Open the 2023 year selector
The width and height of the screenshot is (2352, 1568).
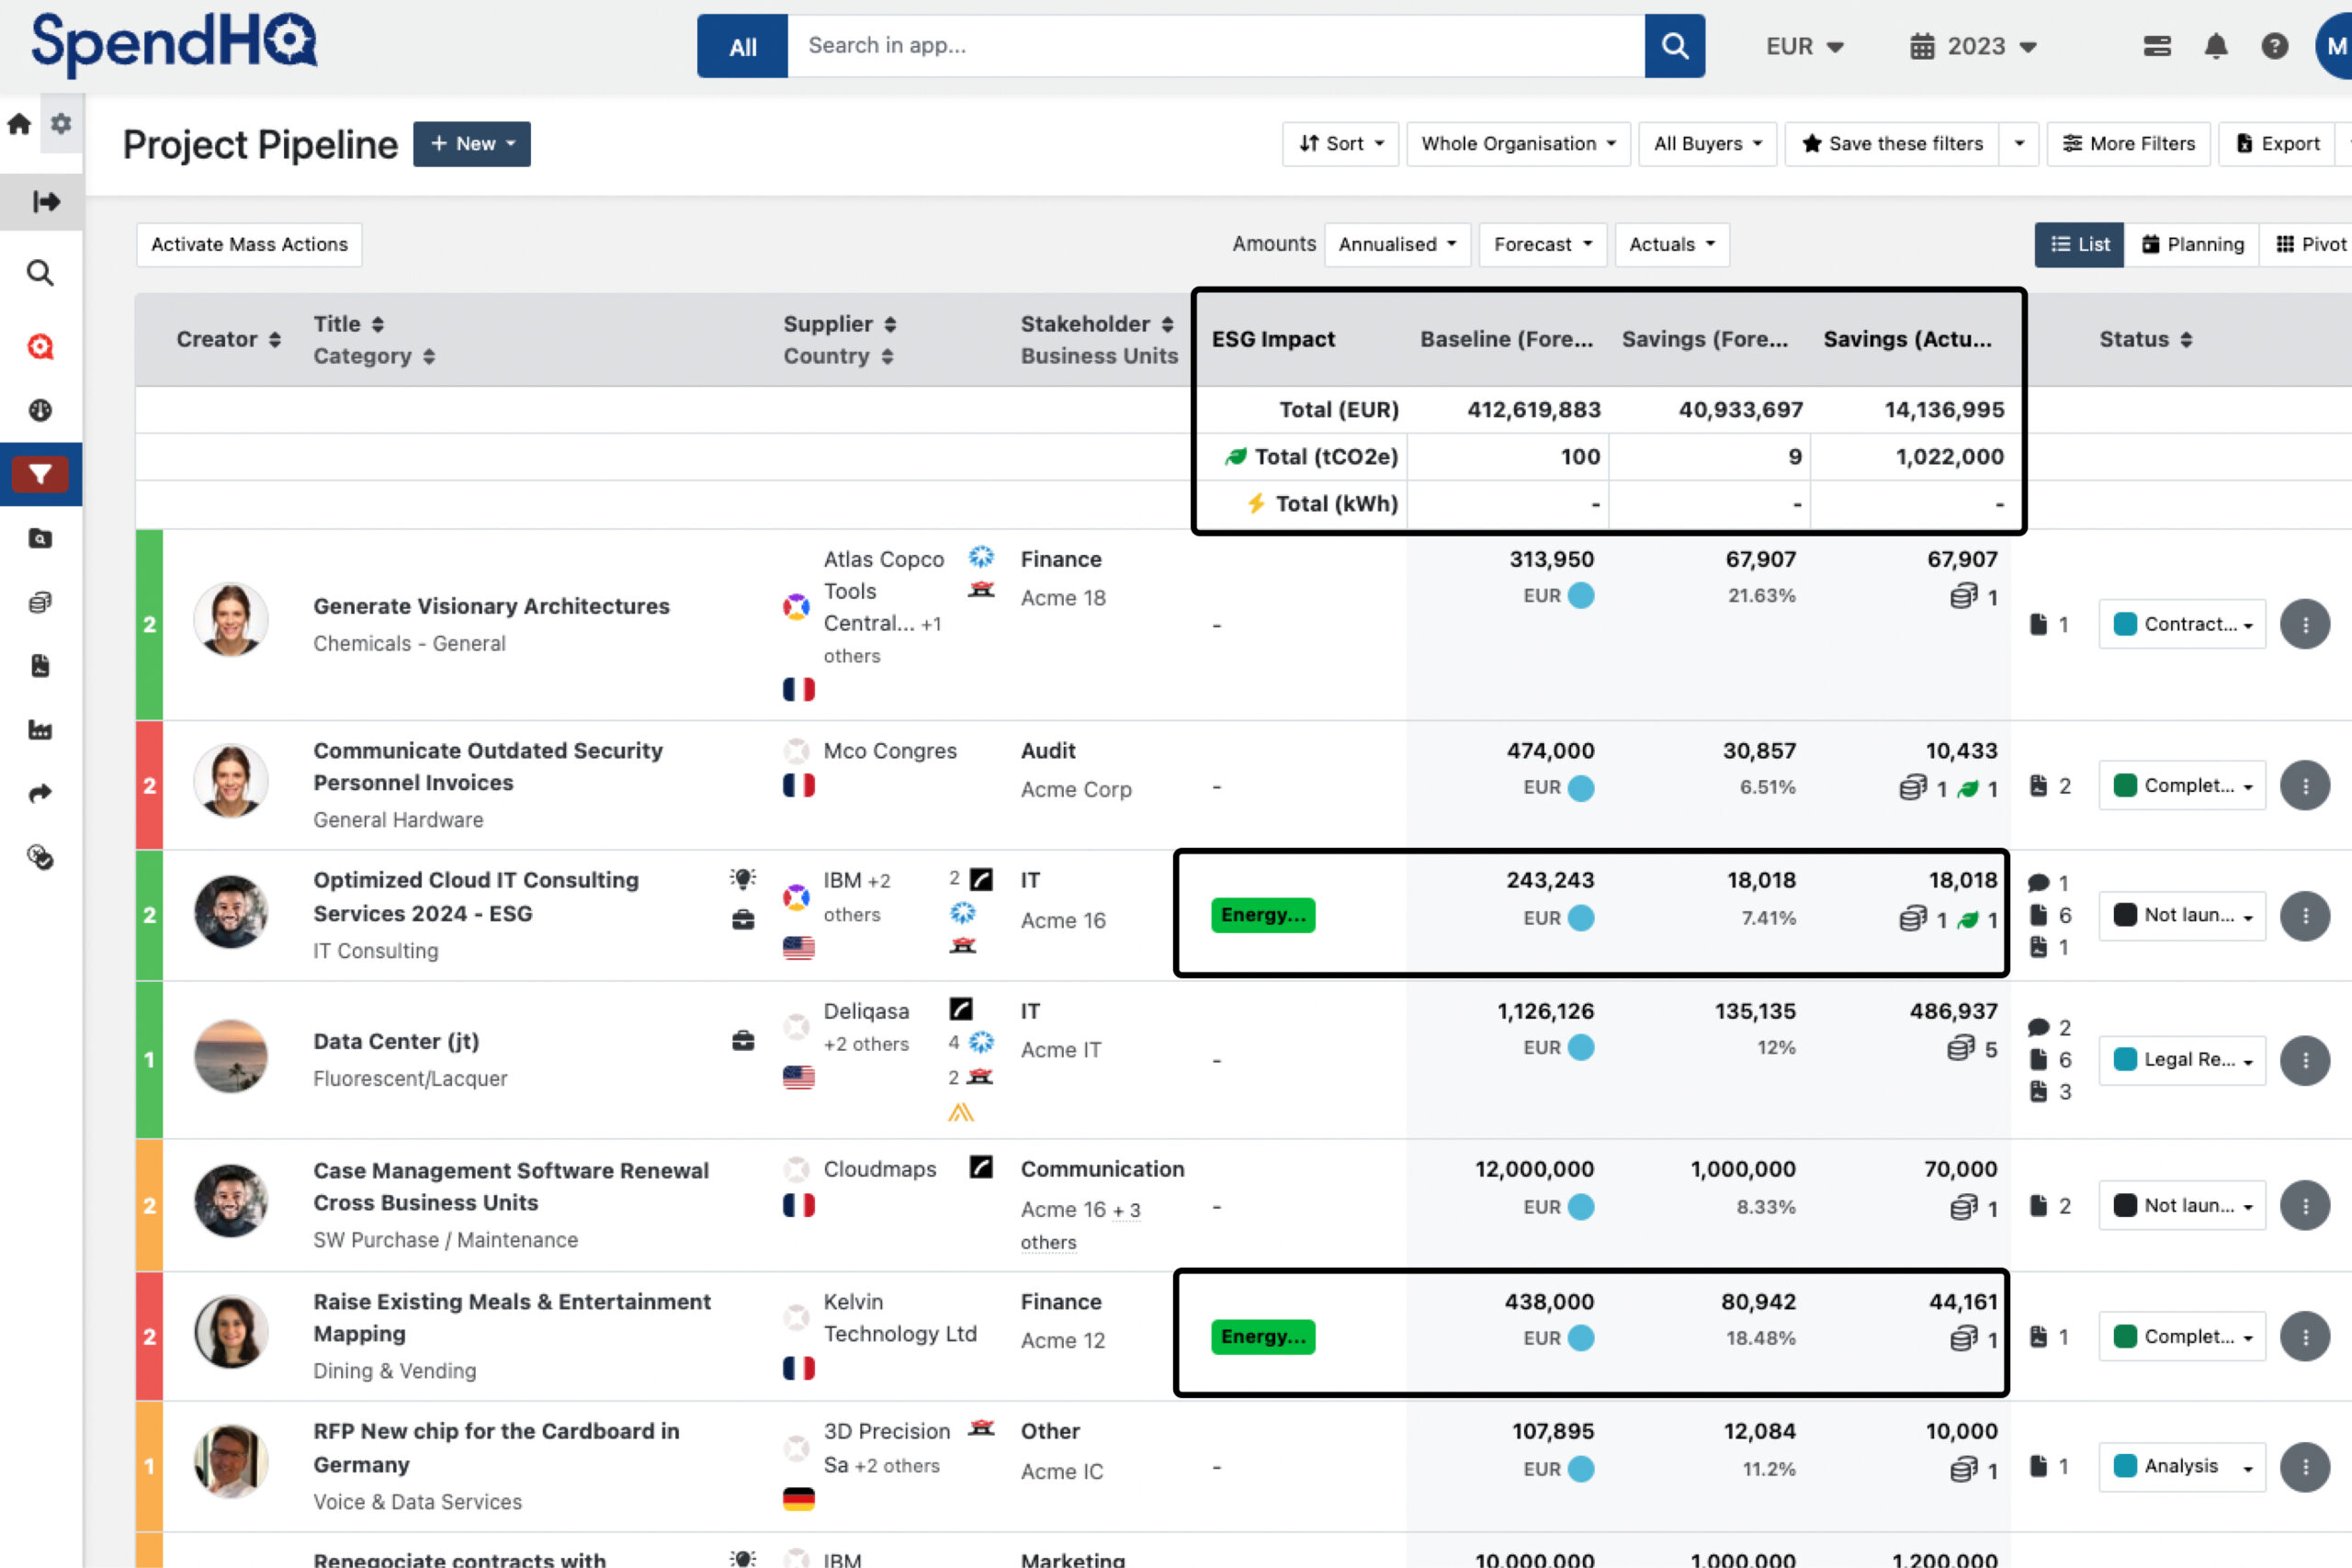point(1973,46)
